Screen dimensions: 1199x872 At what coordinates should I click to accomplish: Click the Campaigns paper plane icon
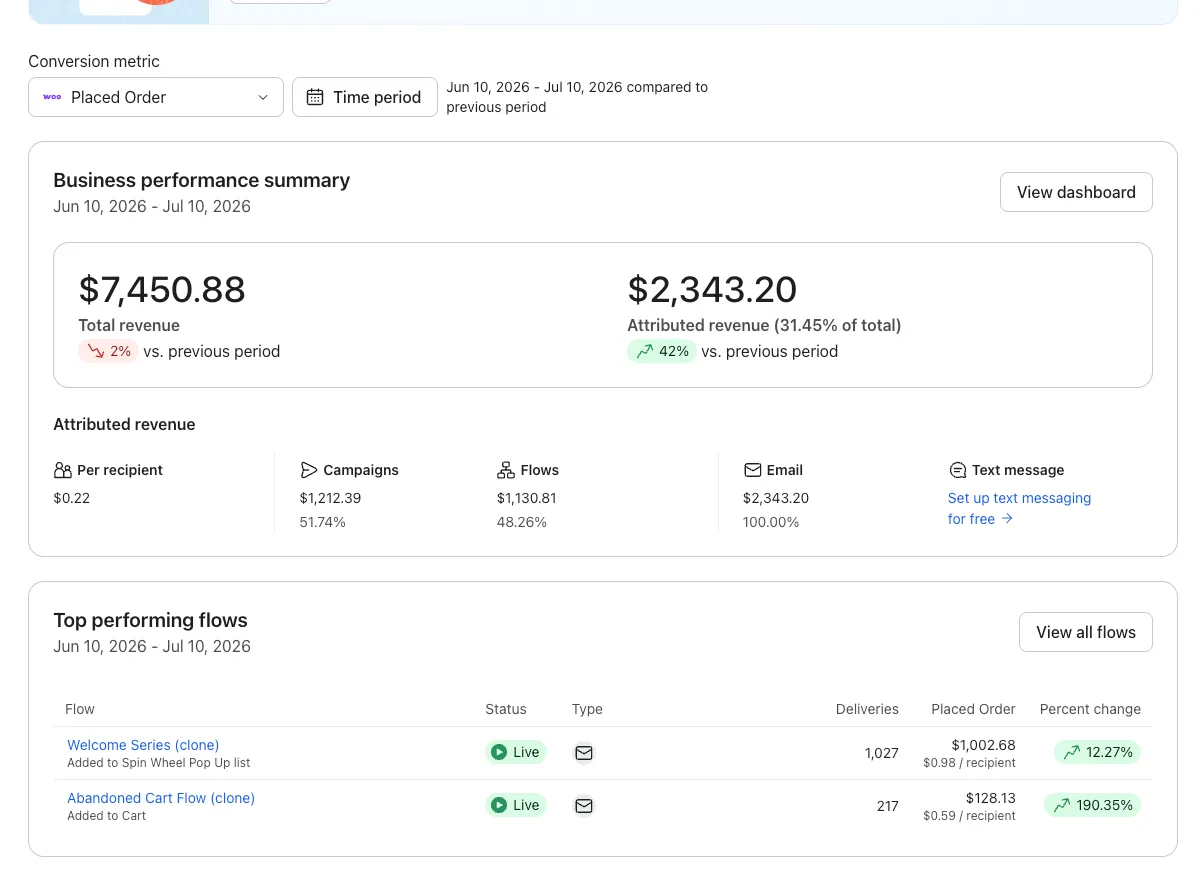tap(309, 470)
